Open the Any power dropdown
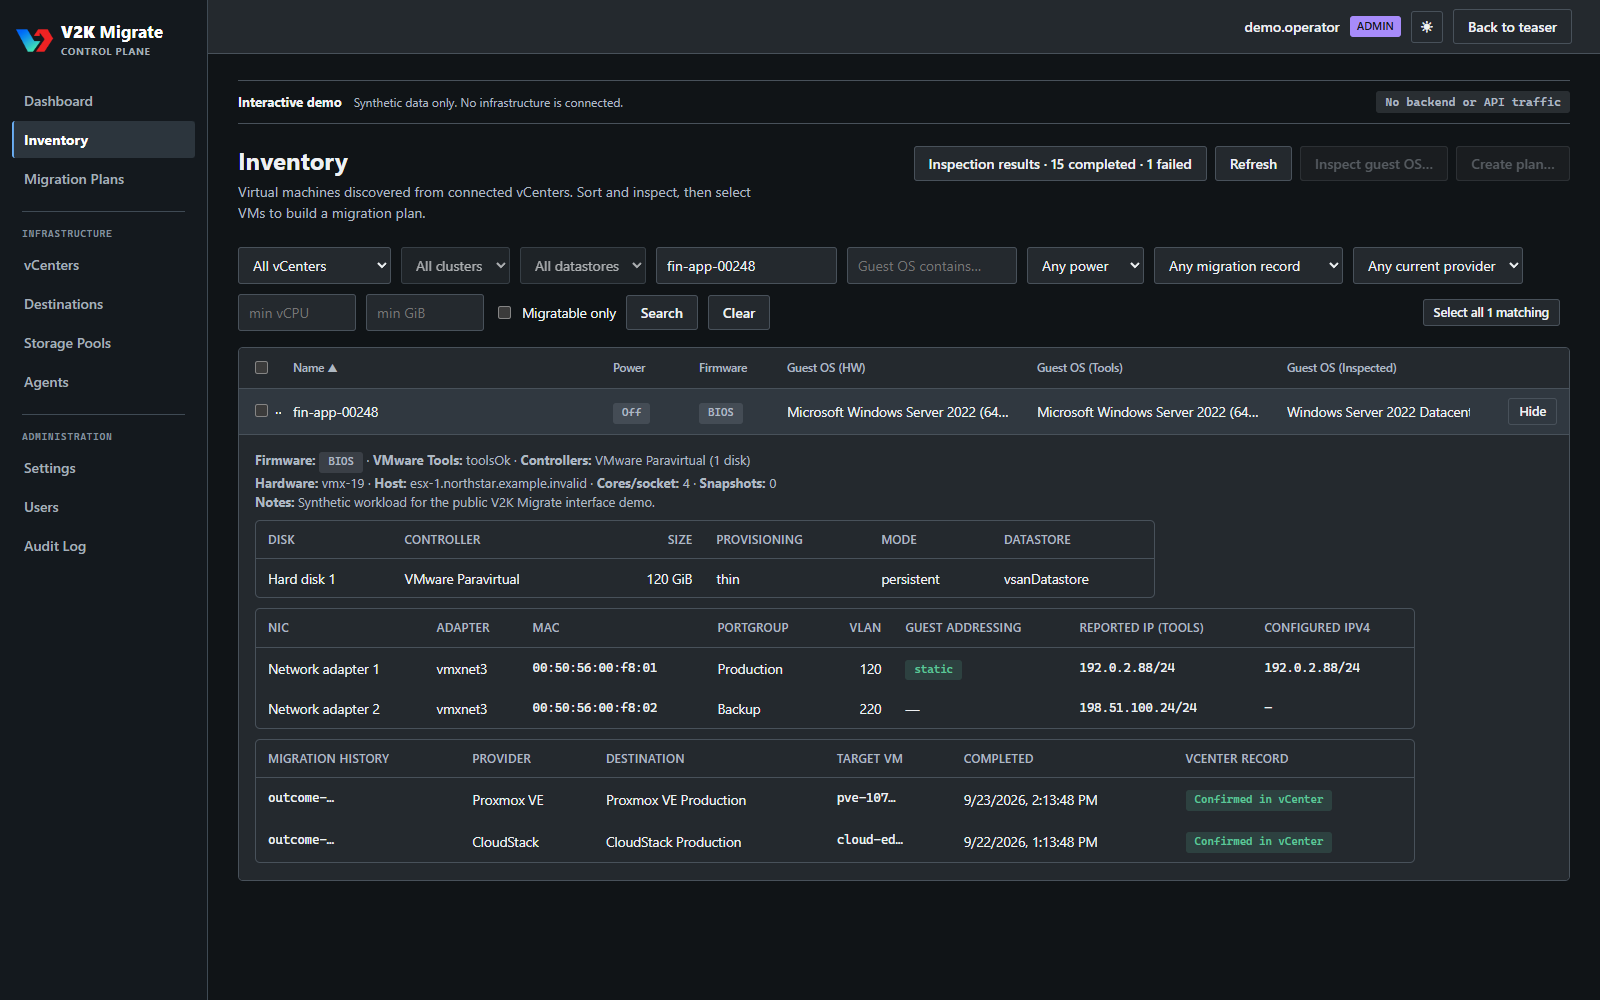This screenshot has width=1600, height=1000. pos(1085,266)
